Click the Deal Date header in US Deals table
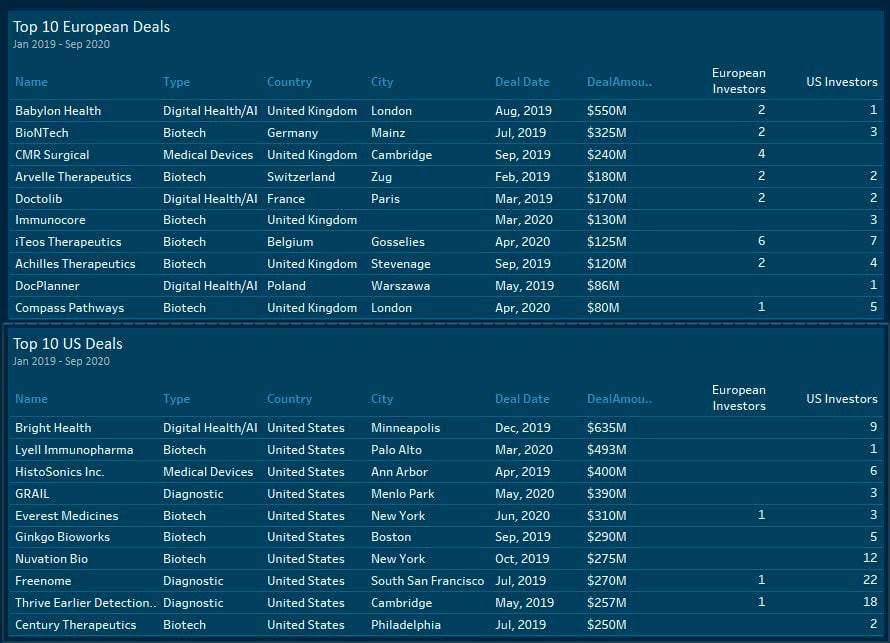890x643 pixels. (521, 399)
